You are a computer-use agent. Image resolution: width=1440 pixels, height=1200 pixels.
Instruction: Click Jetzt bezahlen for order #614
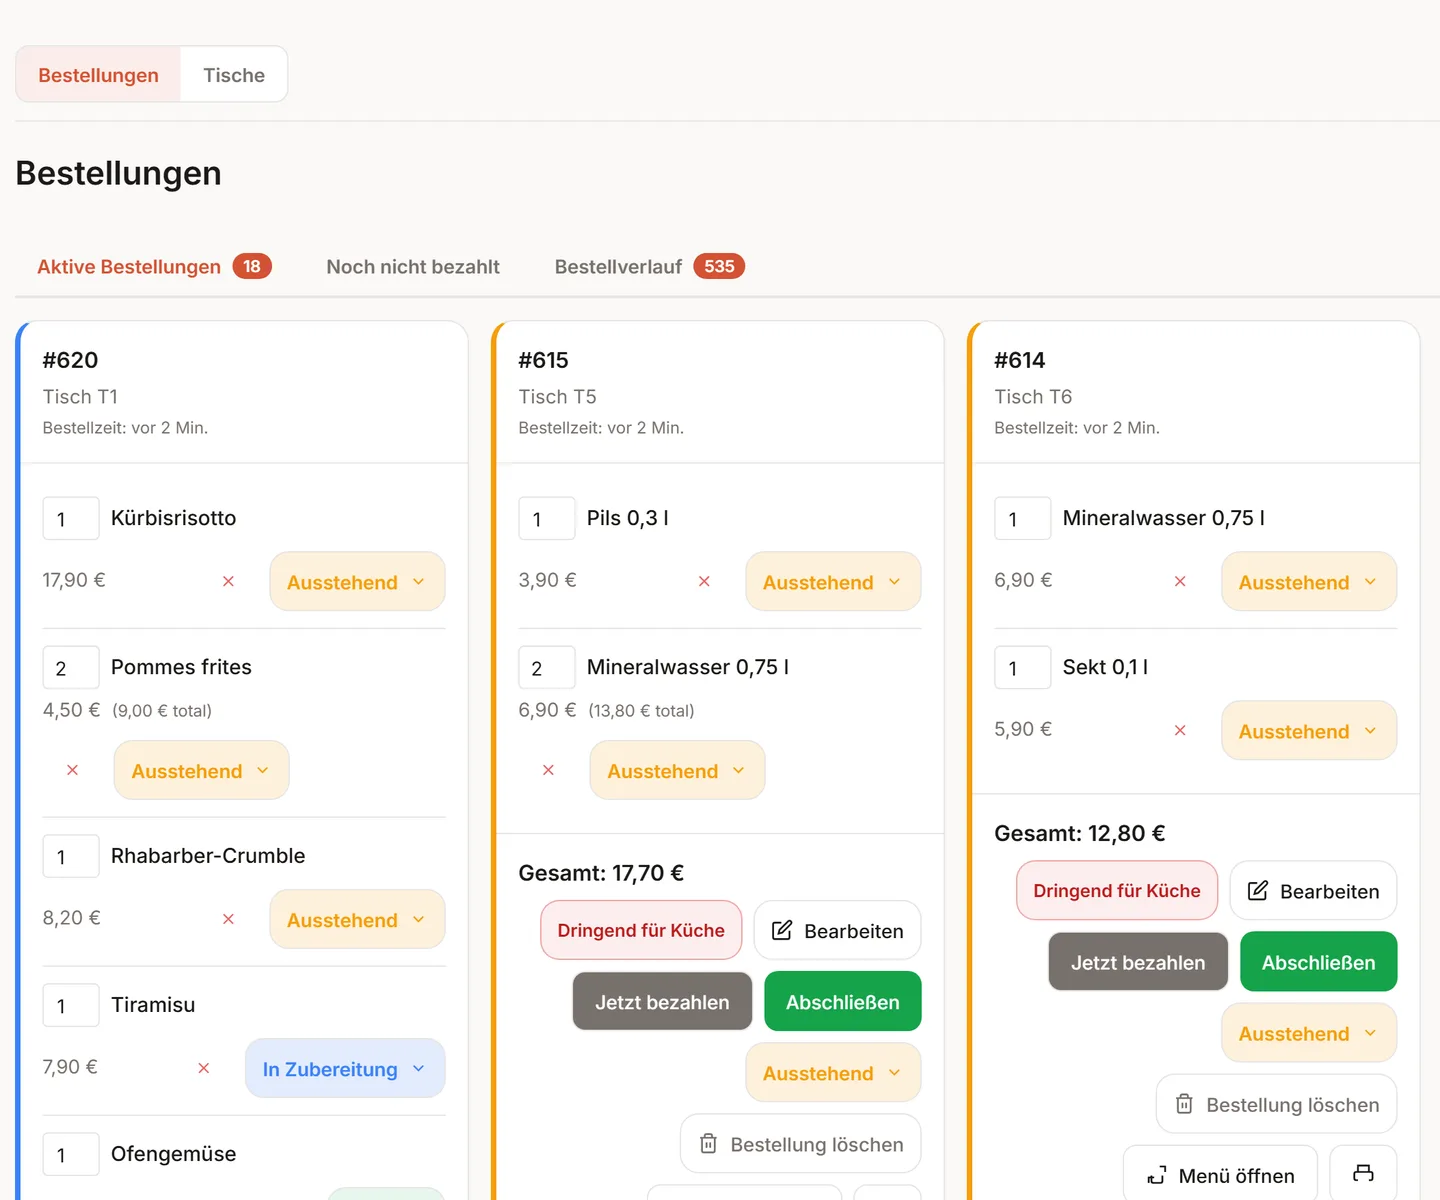pos(1138,962)
